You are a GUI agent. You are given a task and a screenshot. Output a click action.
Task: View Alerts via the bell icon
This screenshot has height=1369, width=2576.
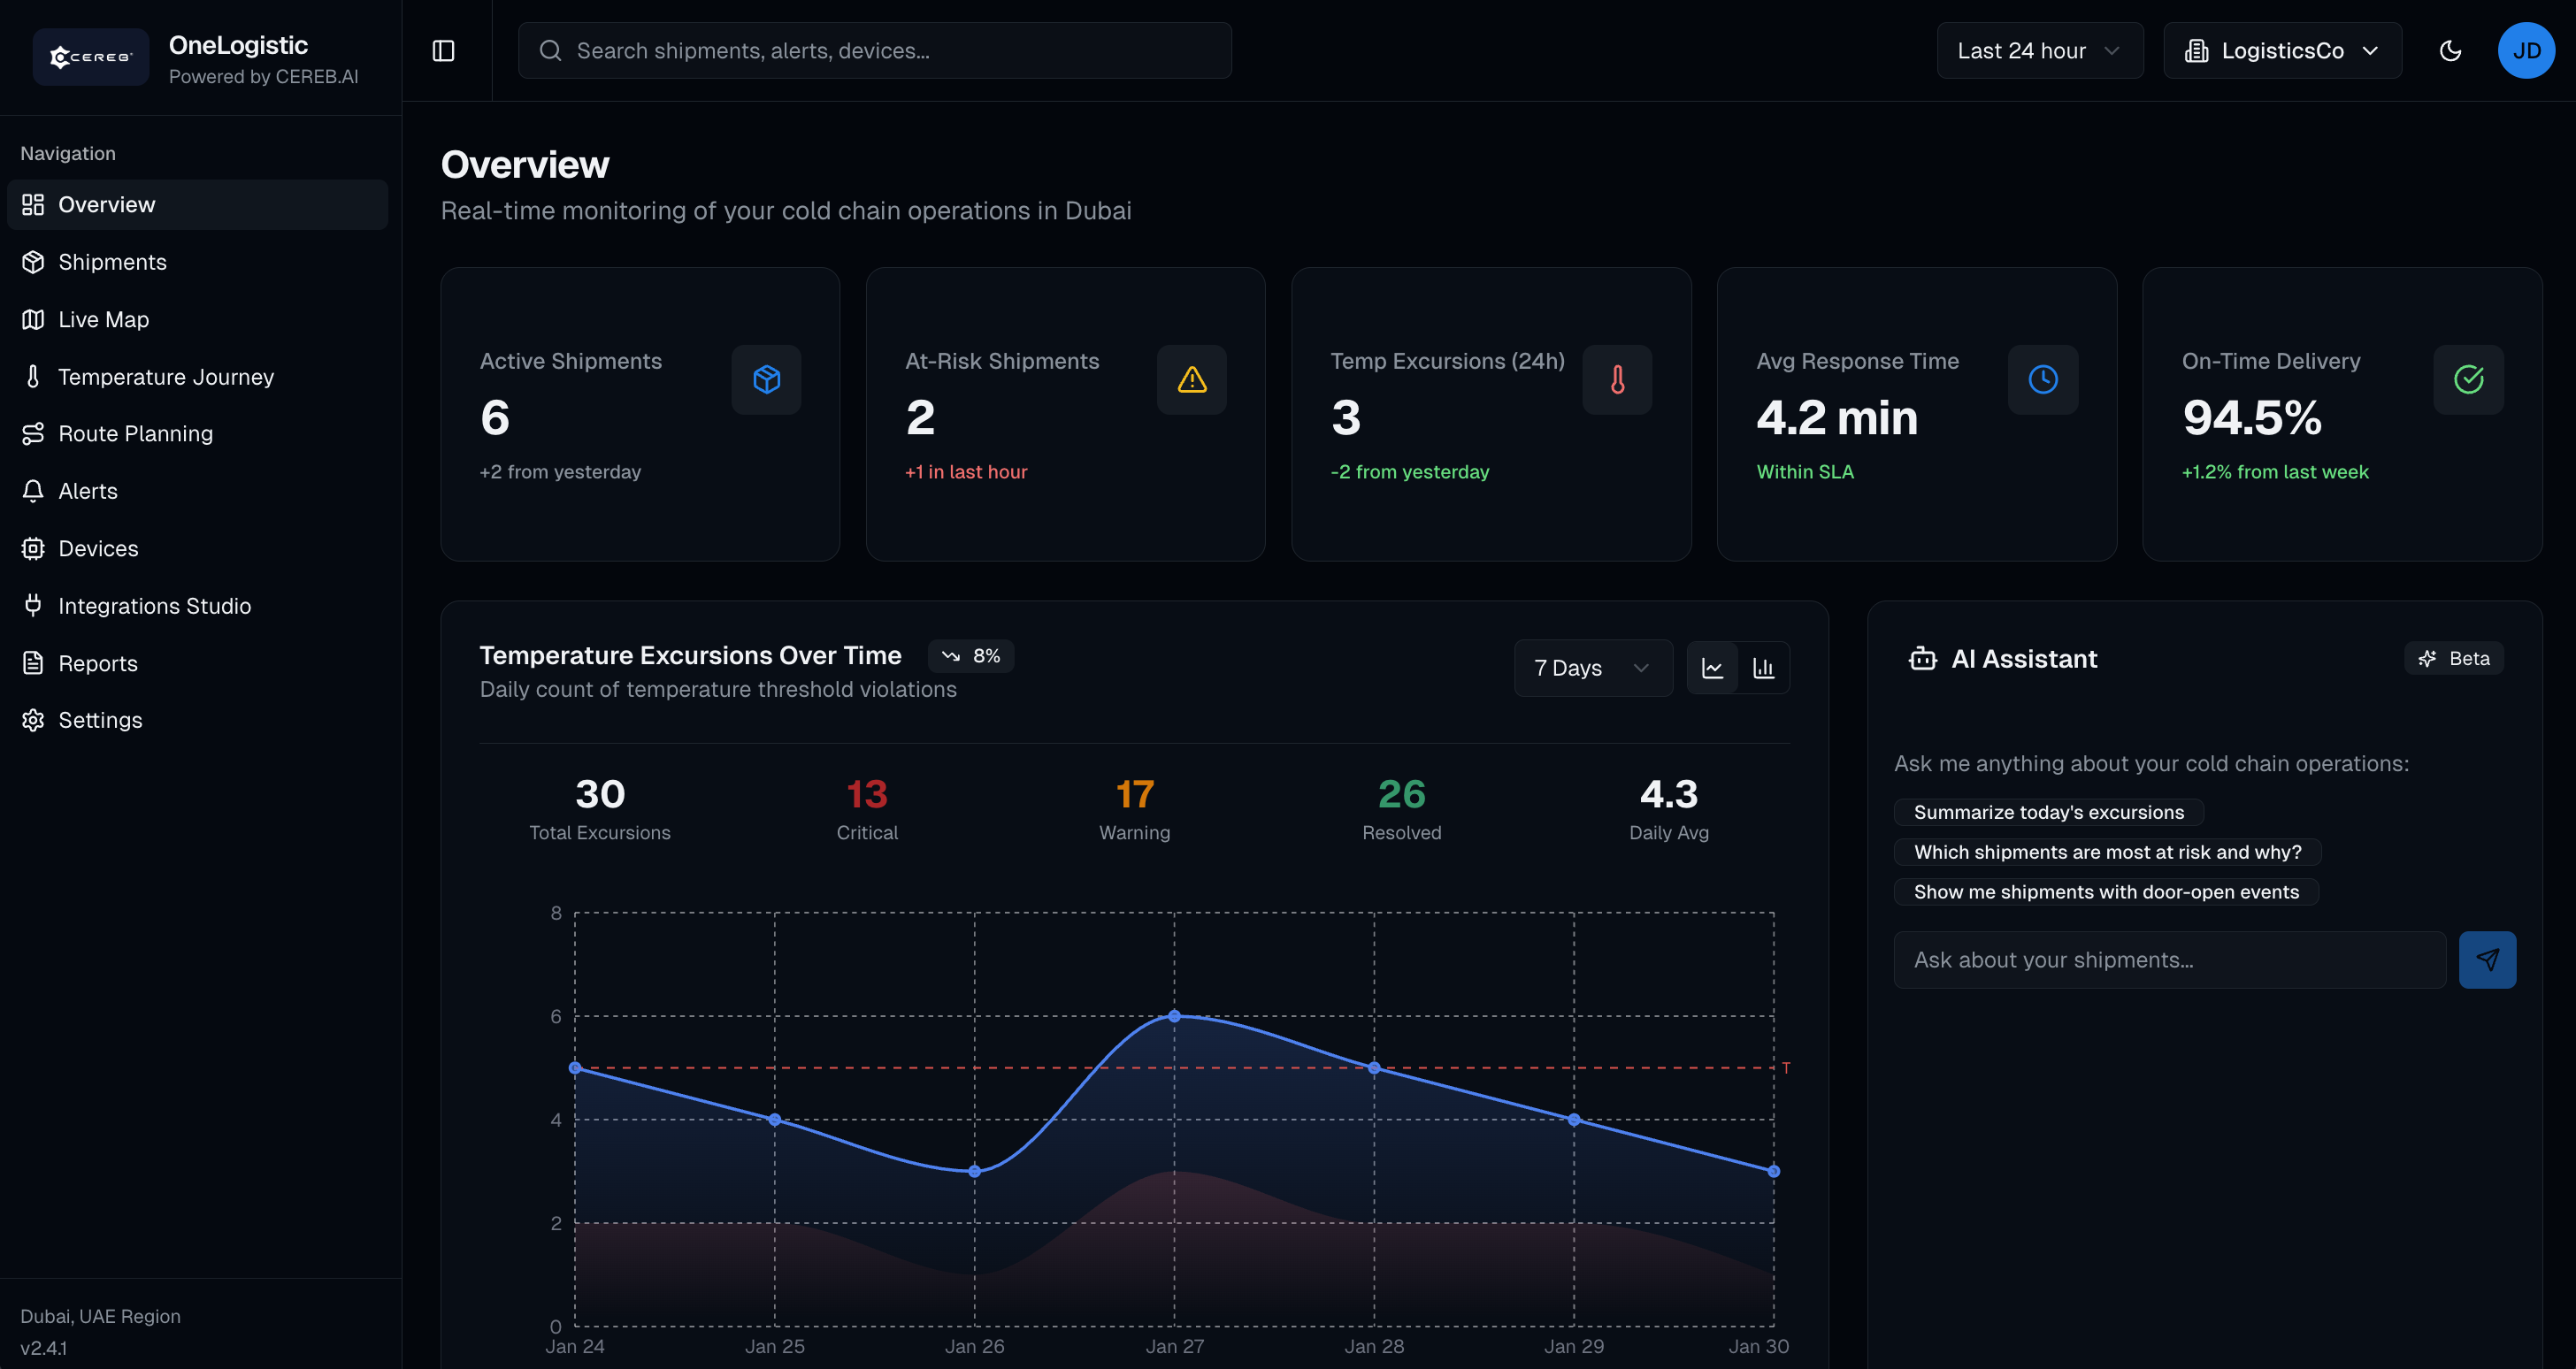[x=88, y=490]
